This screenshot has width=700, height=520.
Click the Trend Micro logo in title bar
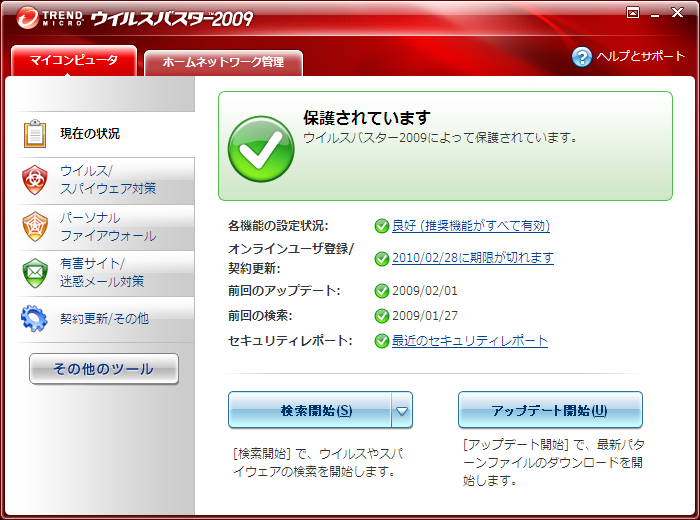(x=48, y=17)
